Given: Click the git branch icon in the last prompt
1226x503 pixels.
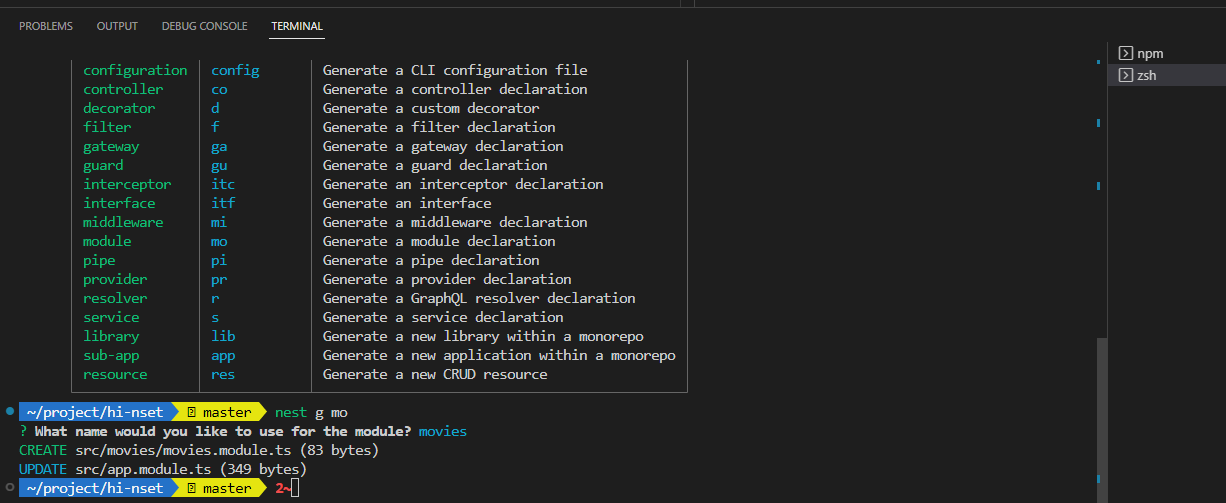Looking at the screenshot, I should click(x=191, y=488).
